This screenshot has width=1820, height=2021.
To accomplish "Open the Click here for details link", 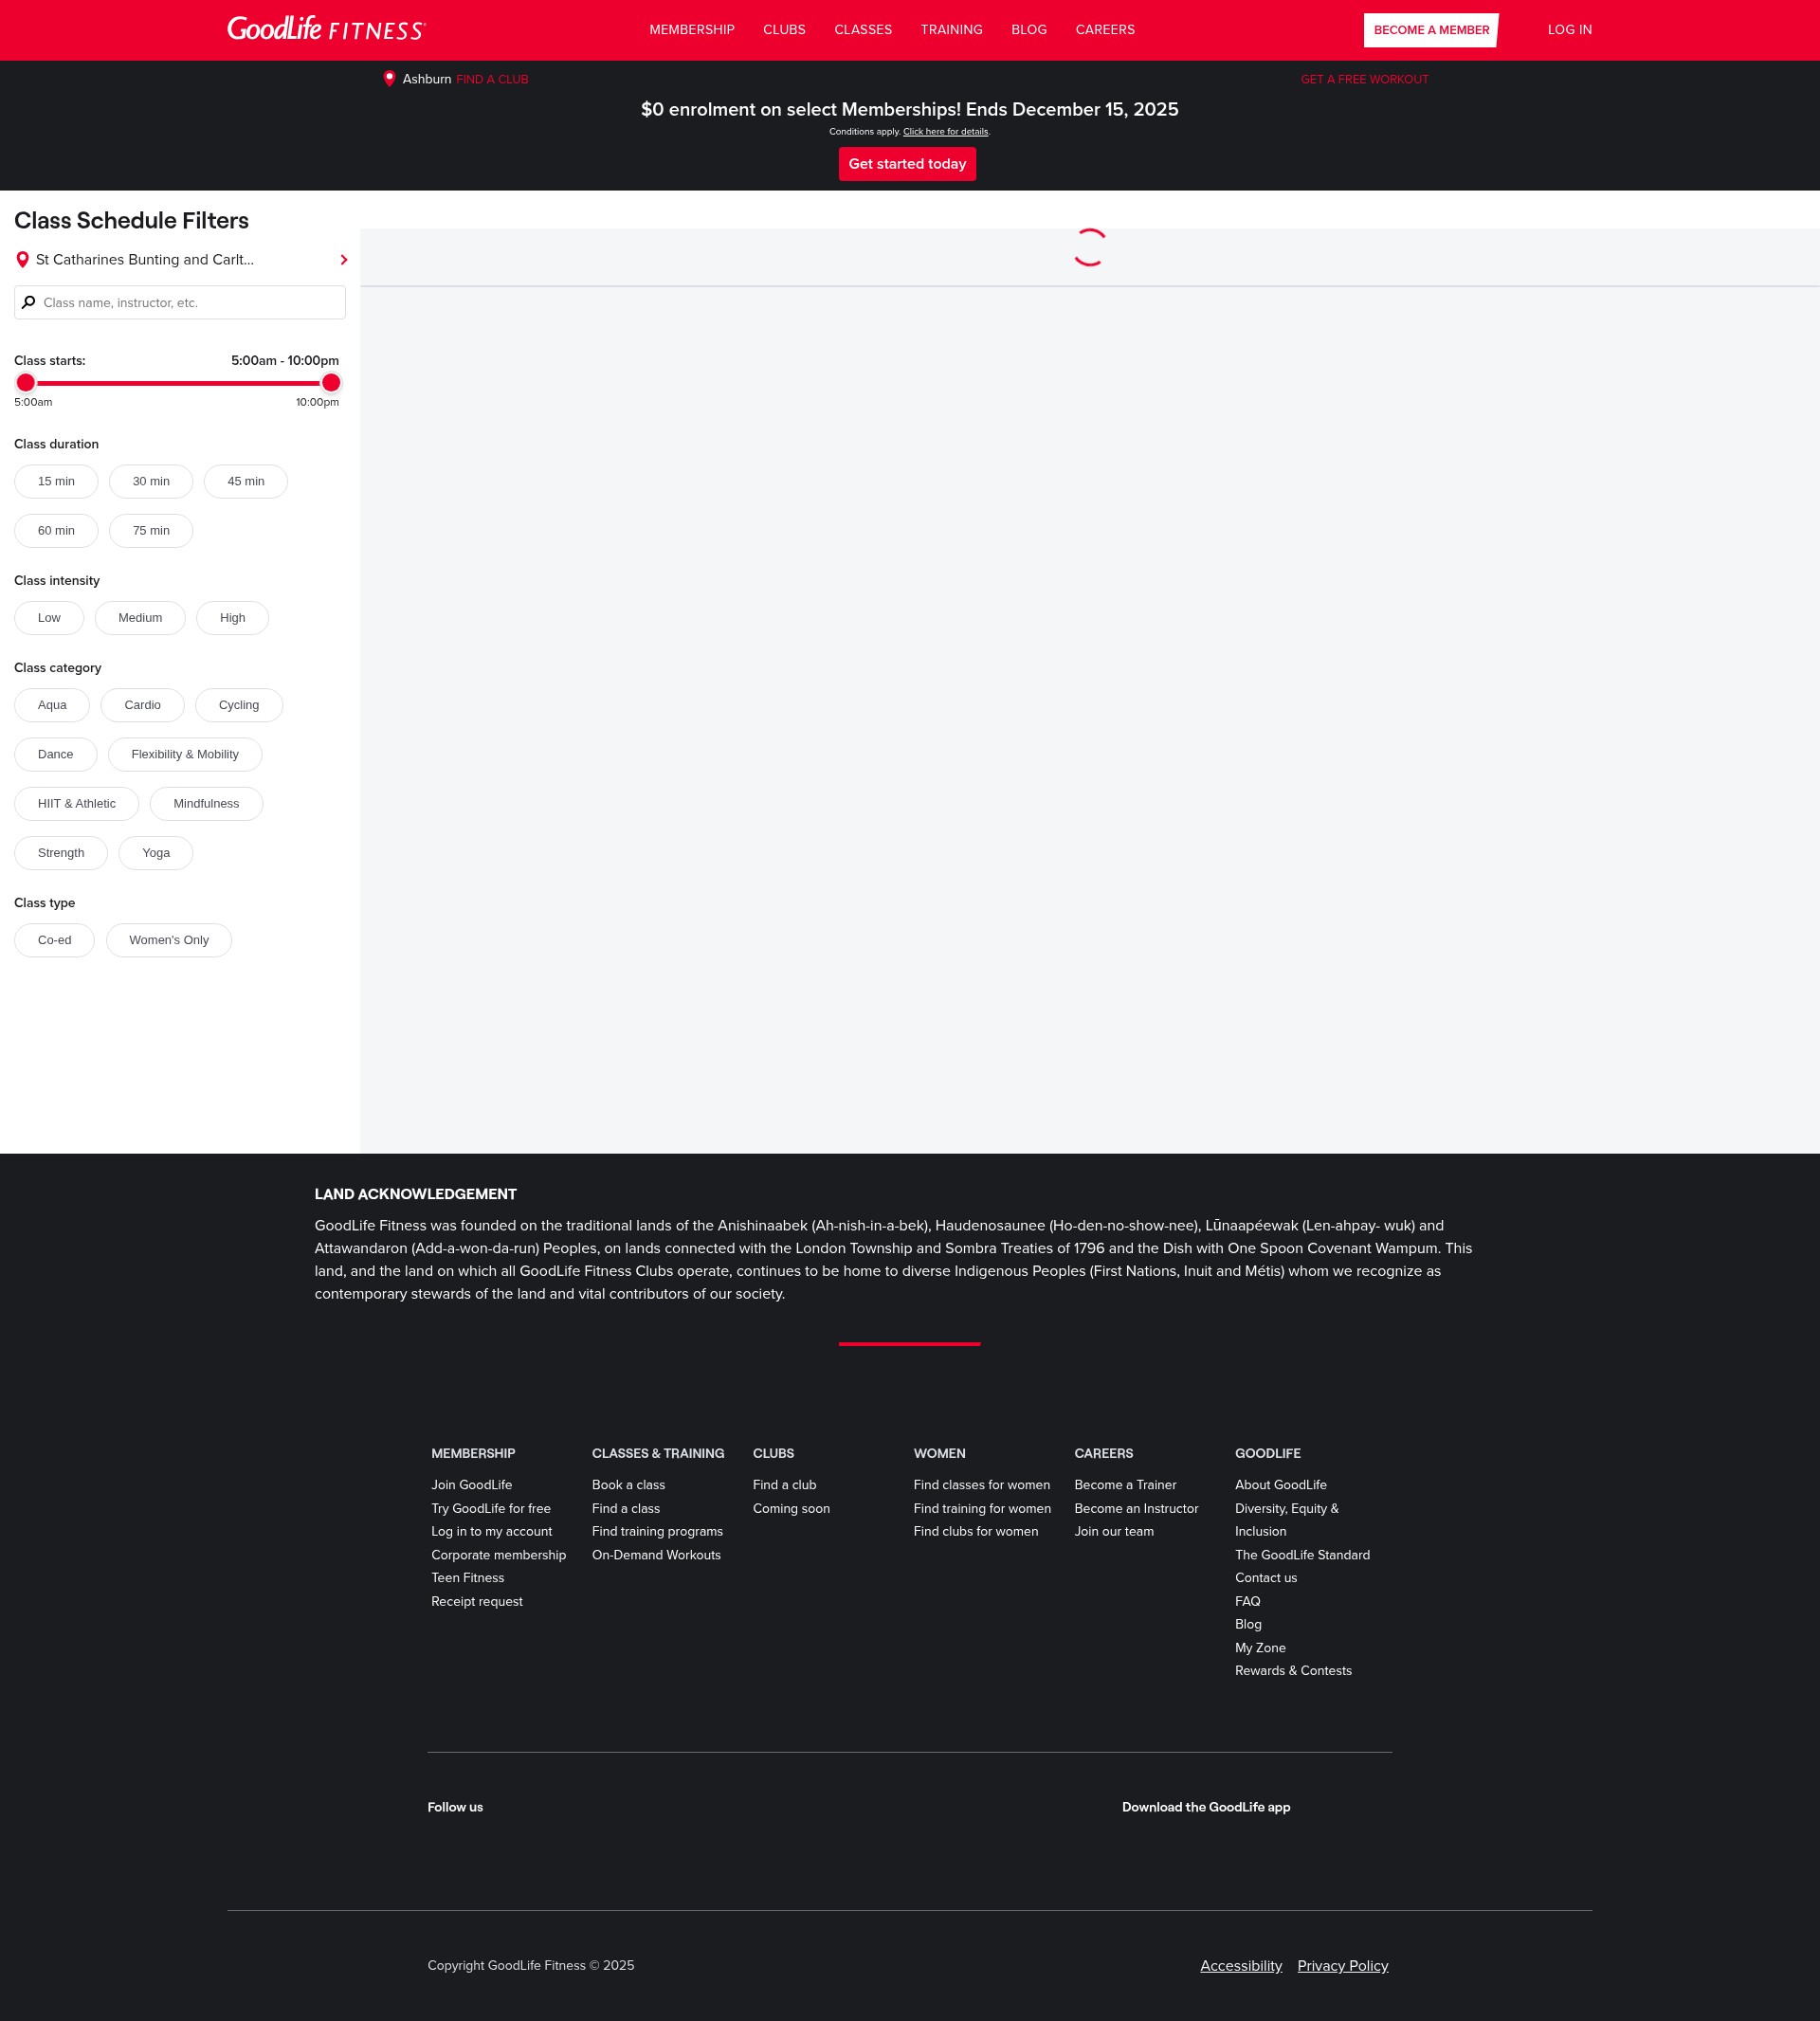I will [945, 132].
